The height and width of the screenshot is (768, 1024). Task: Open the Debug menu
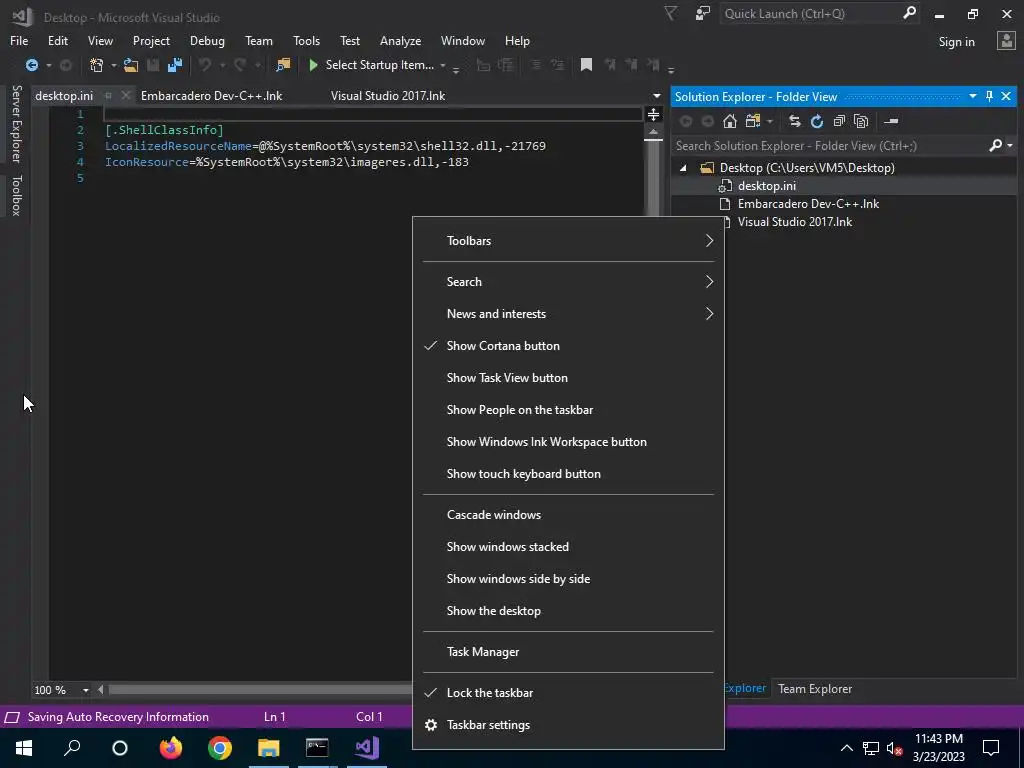tap(207, 40)
